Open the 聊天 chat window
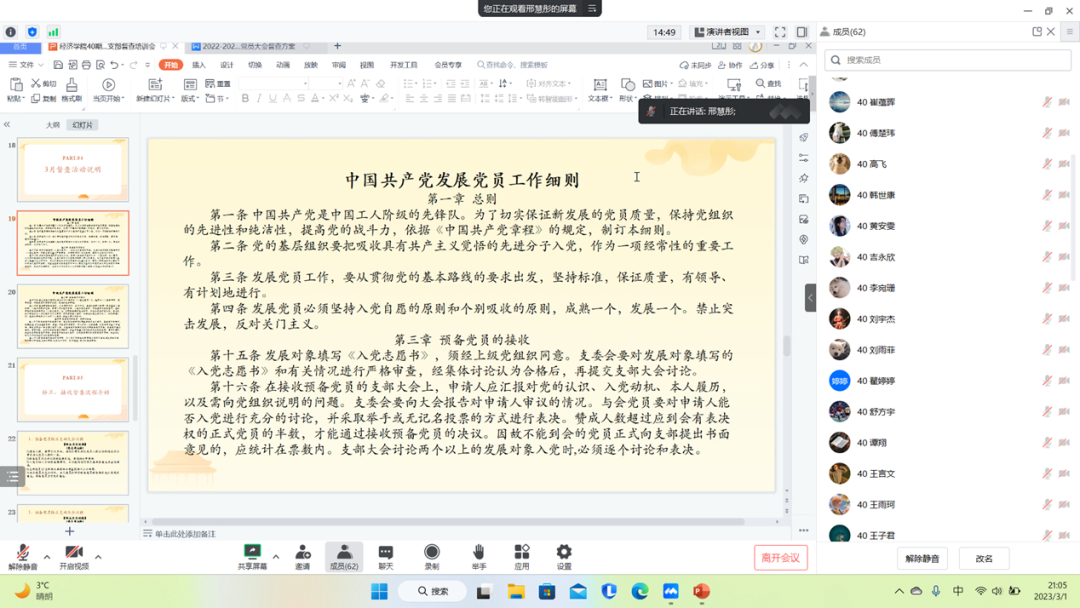This screenshot has height=608, width=1080. click(x=385, y=555)
